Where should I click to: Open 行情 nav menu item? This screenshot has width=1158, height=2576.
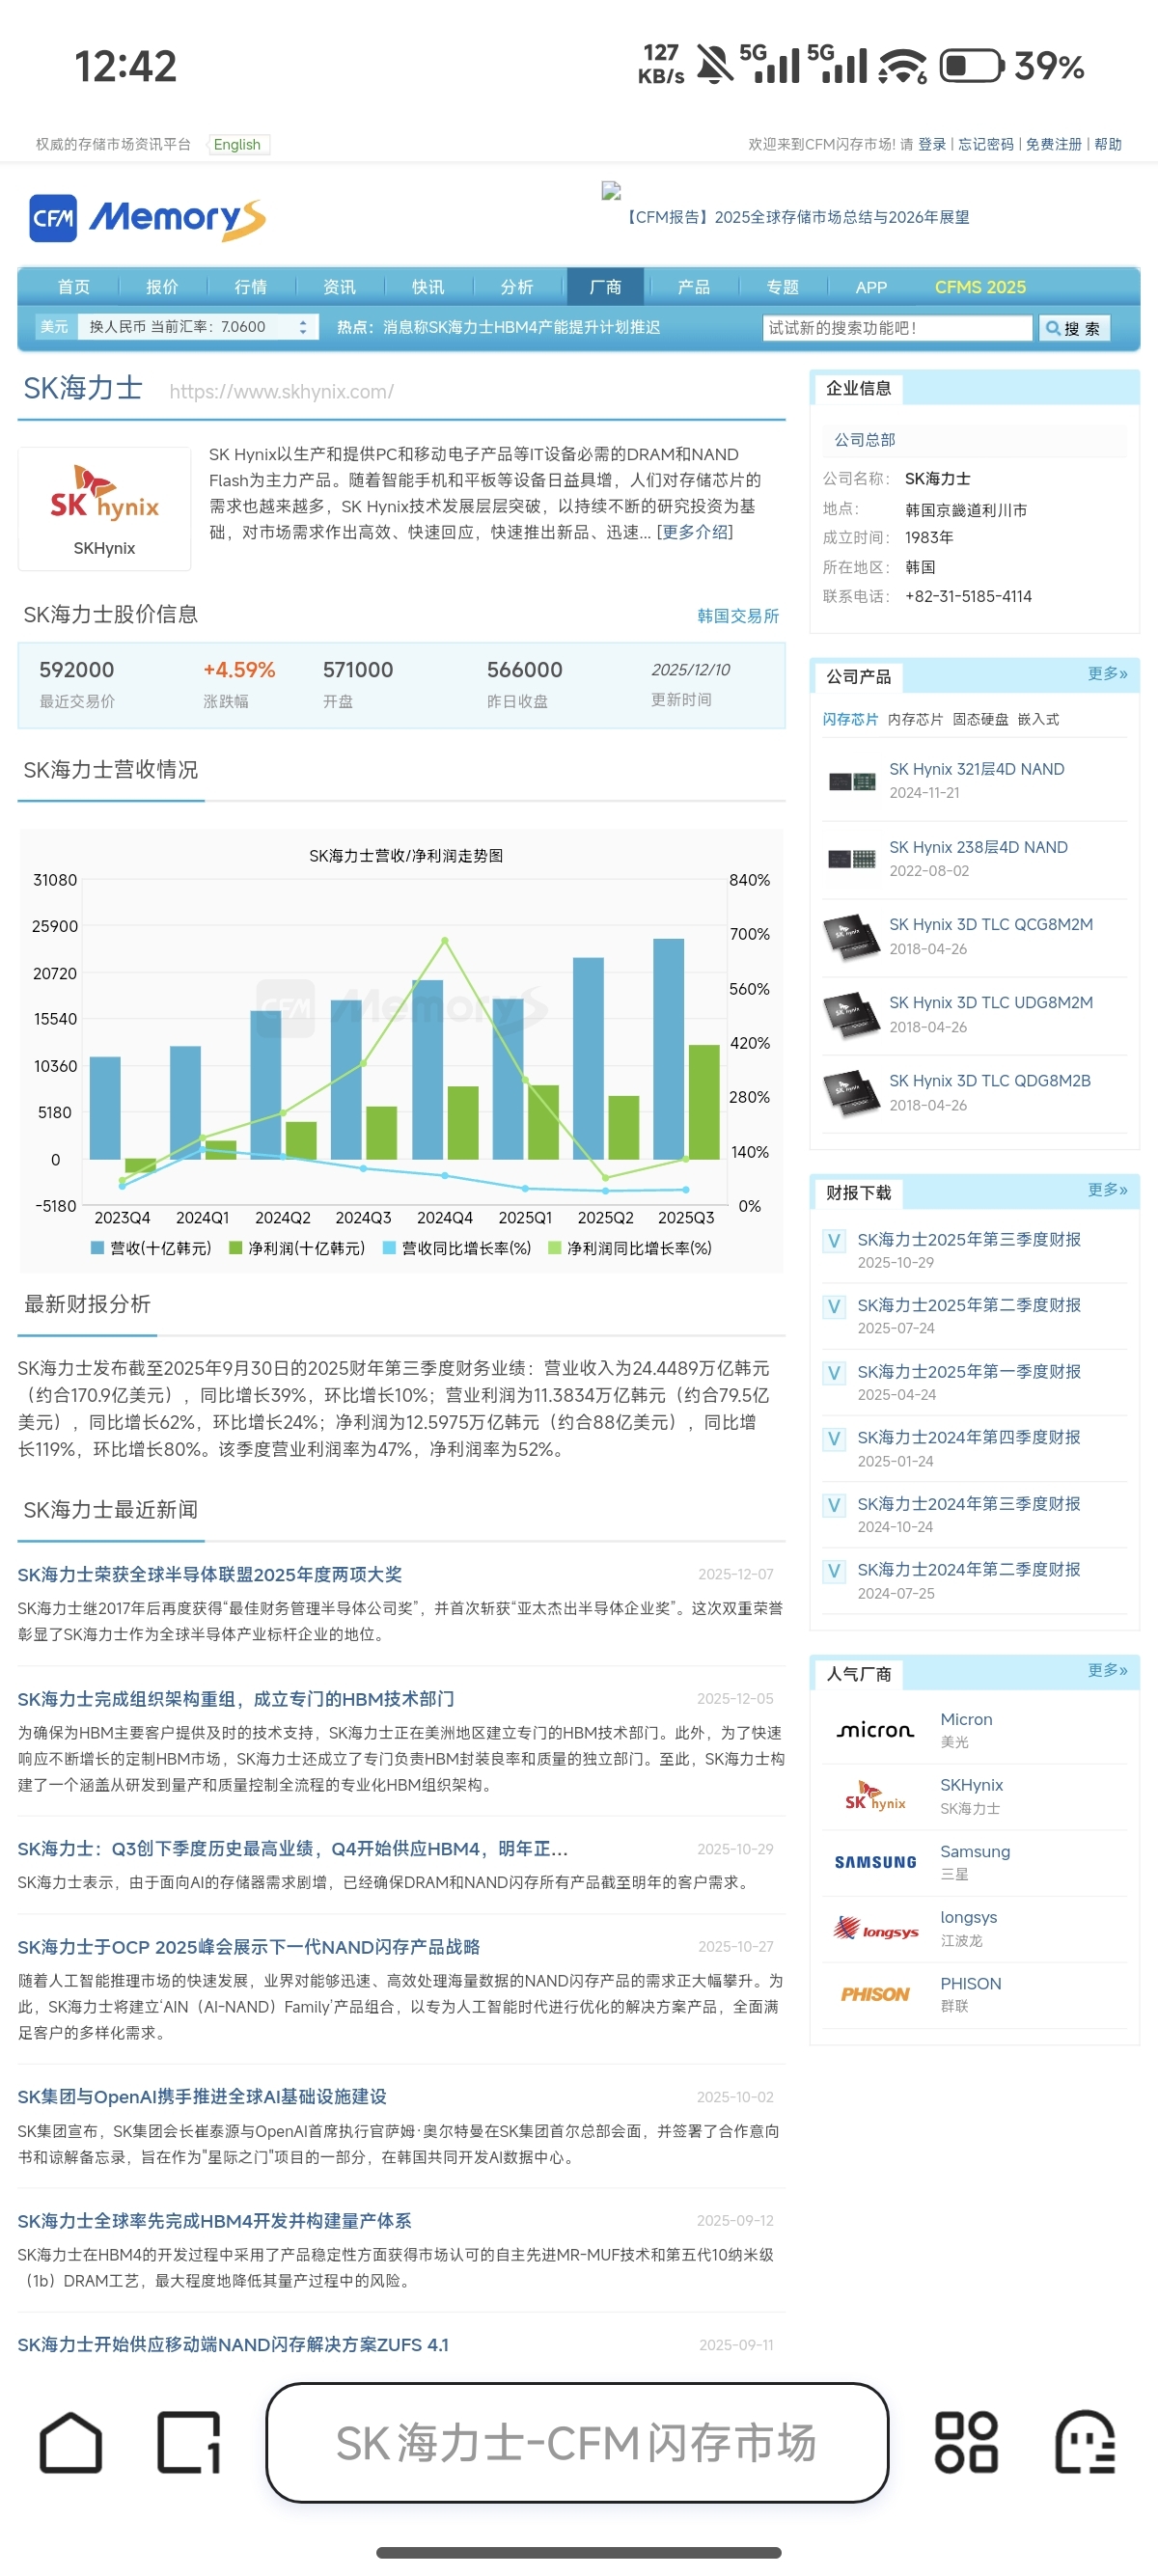250,287
